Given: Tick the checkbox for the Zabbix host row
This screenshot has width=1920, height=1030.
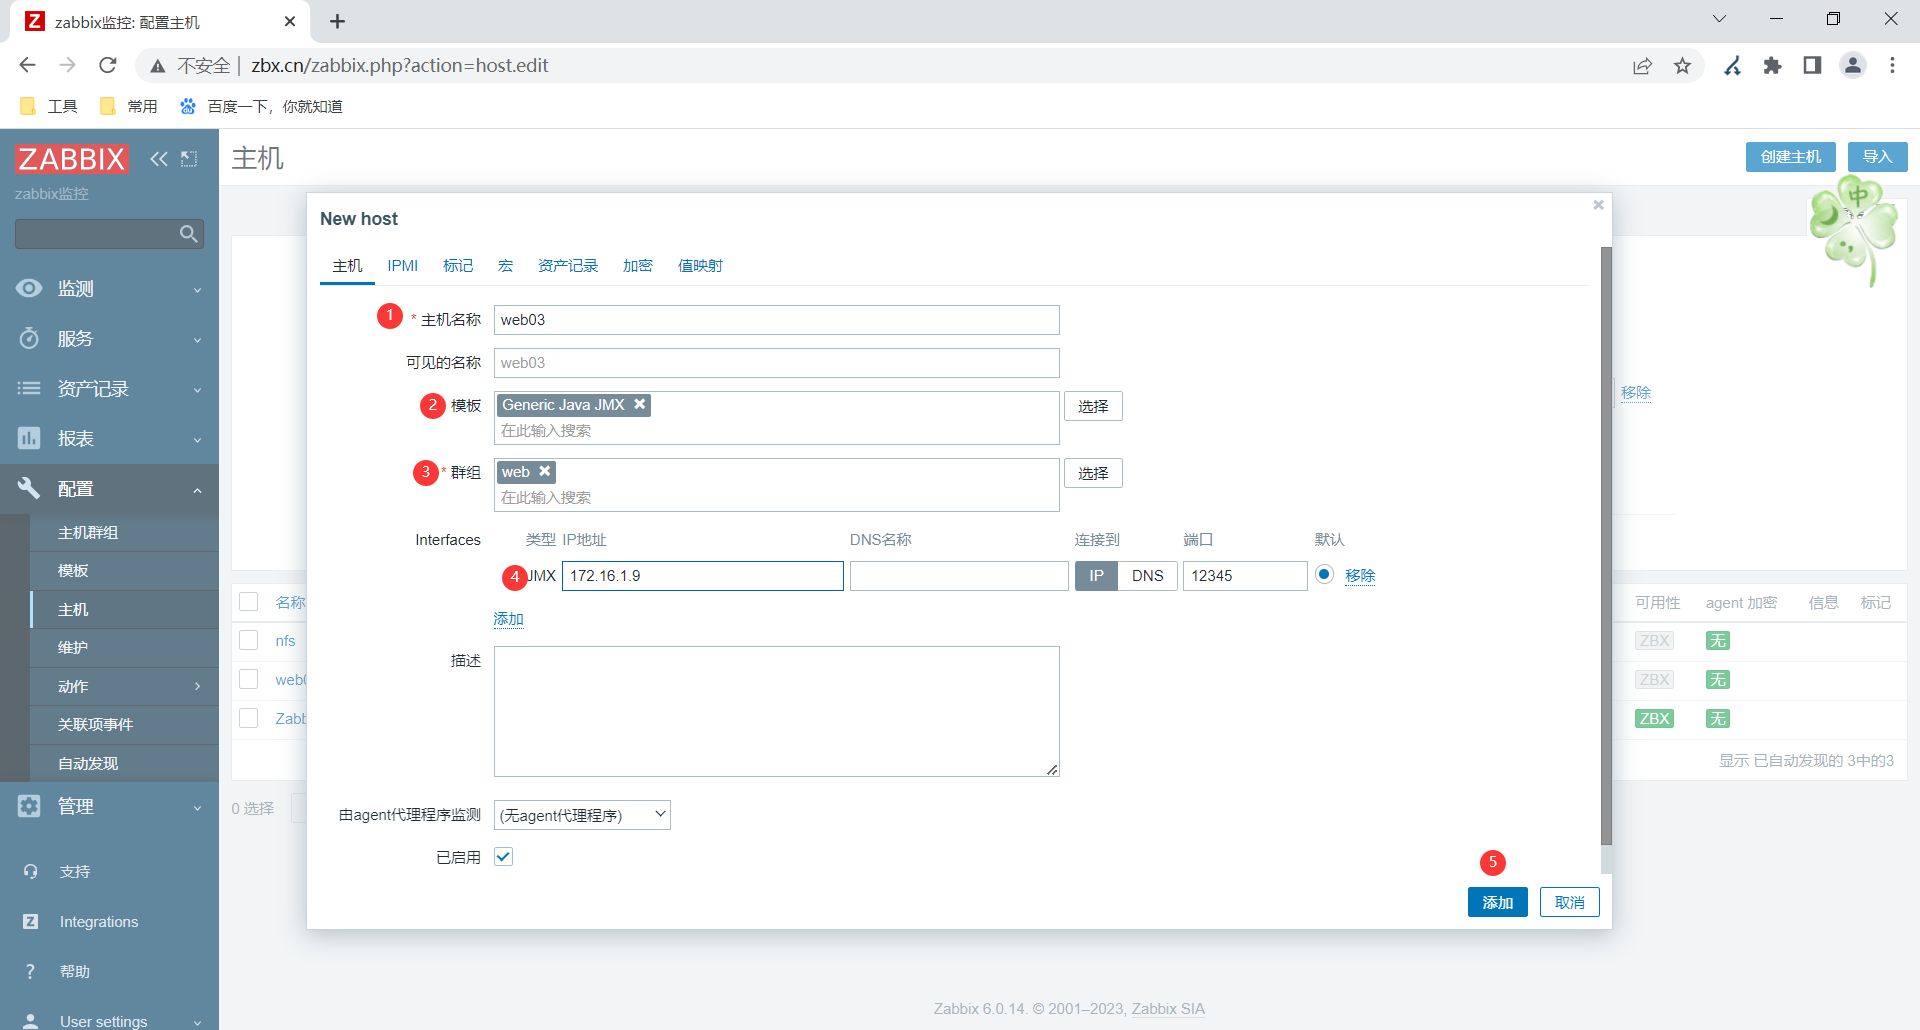Looking at the screenshot, I should (249, 718).
